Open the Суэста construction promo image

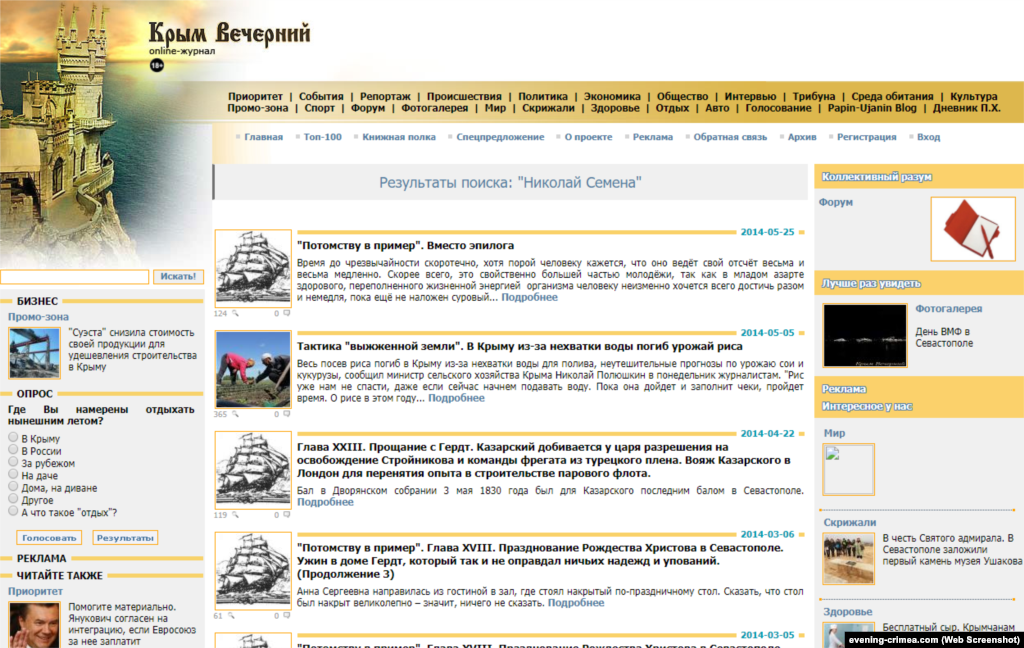point(34,353)
